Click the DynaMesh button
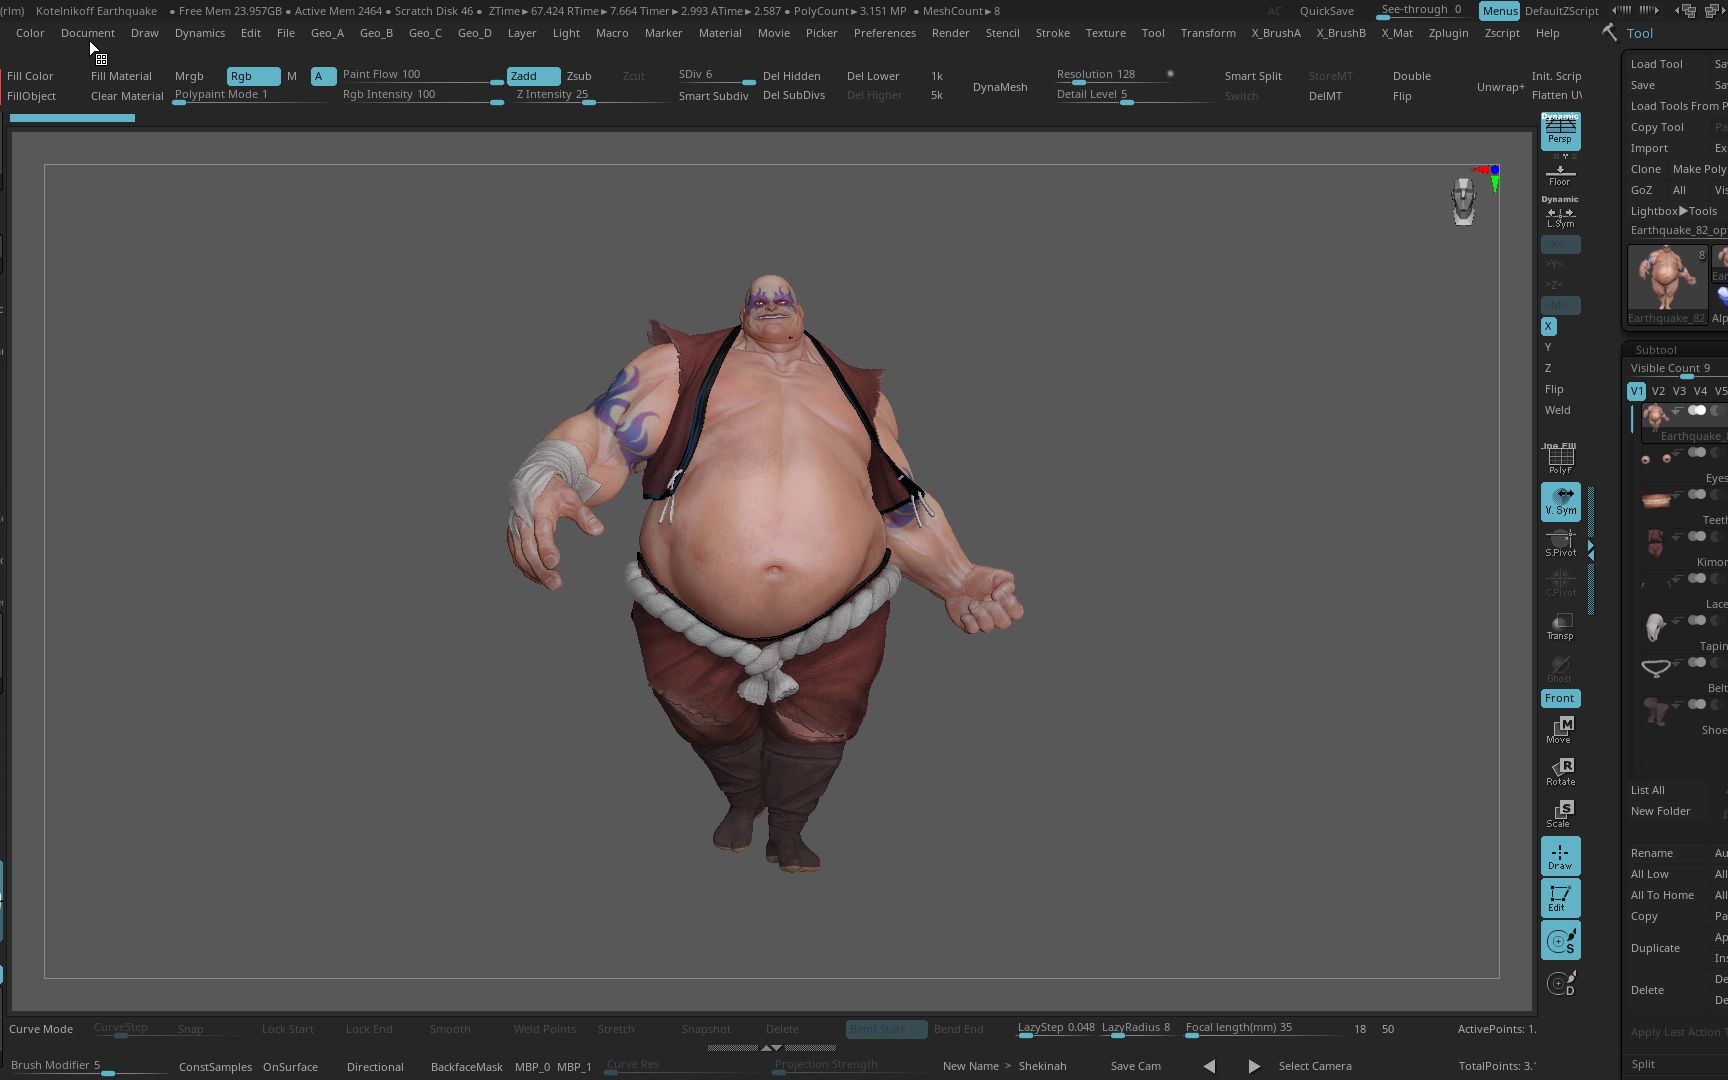 point(1000,87)
